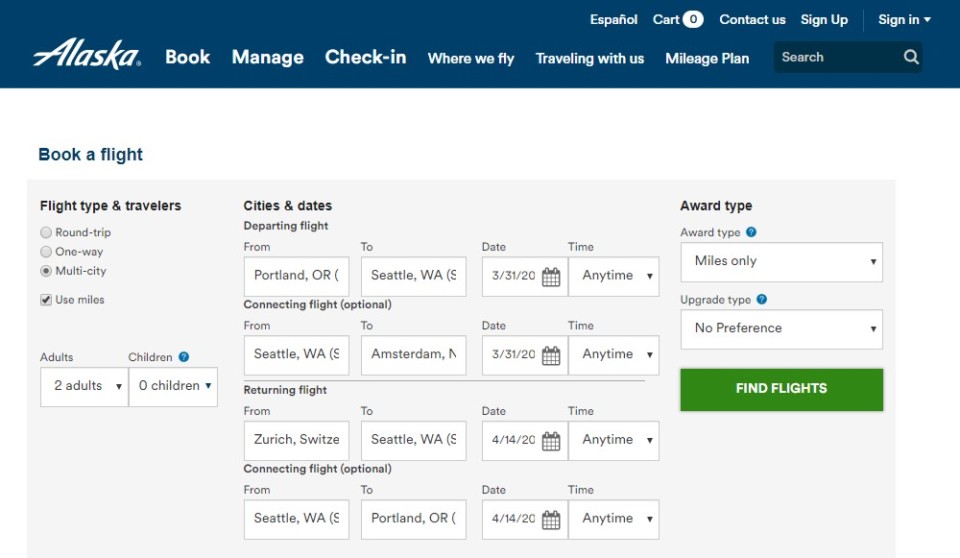The width and height of the screenshot is (960, 558).
Task: Click the Alaska Airlines logo
Action: (87, 55)
